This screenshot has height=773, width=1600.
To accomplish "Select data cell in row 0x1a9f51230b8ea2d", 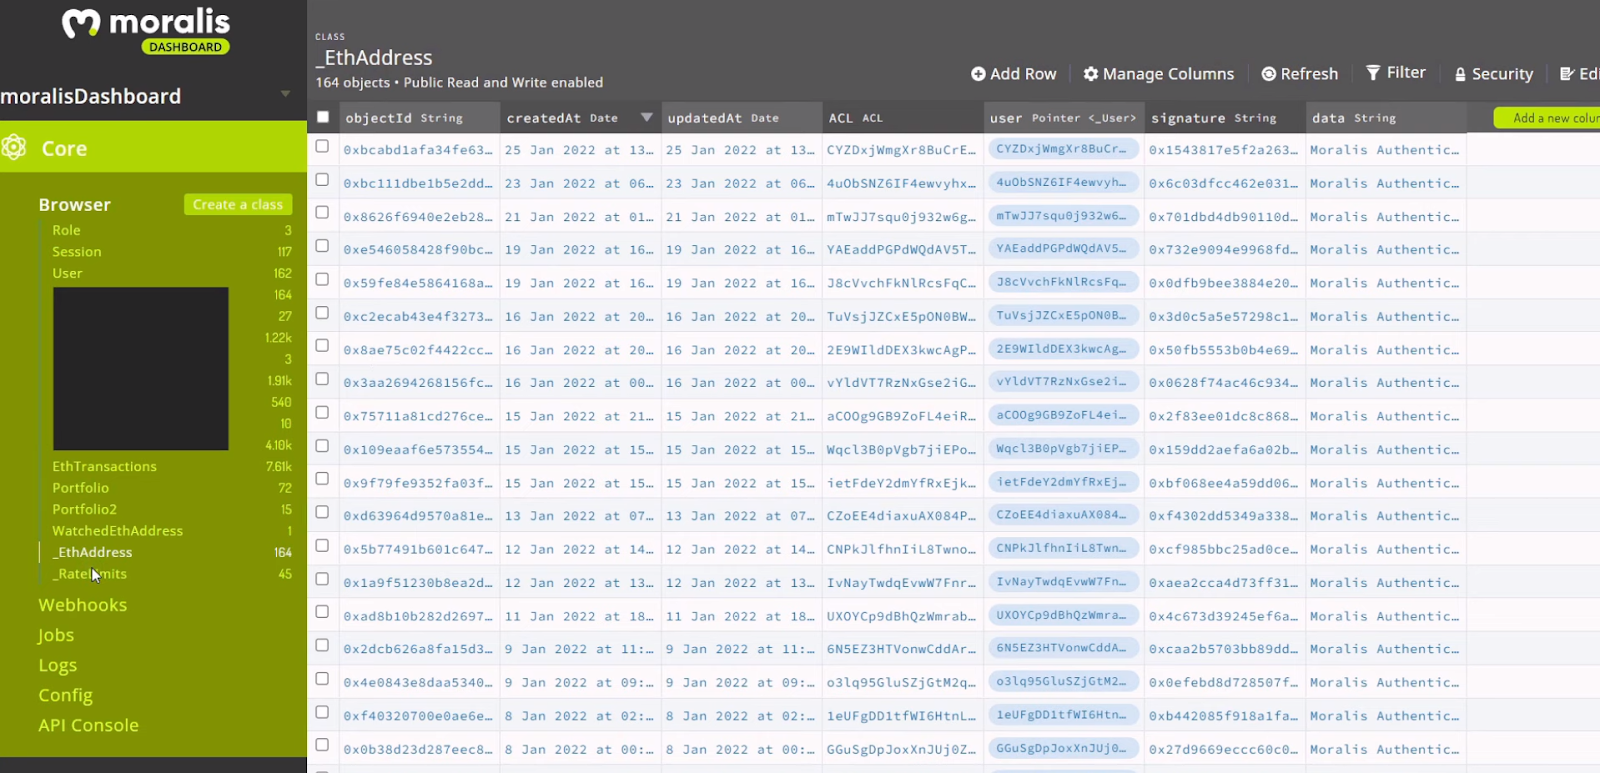I will pos(1386,582).
